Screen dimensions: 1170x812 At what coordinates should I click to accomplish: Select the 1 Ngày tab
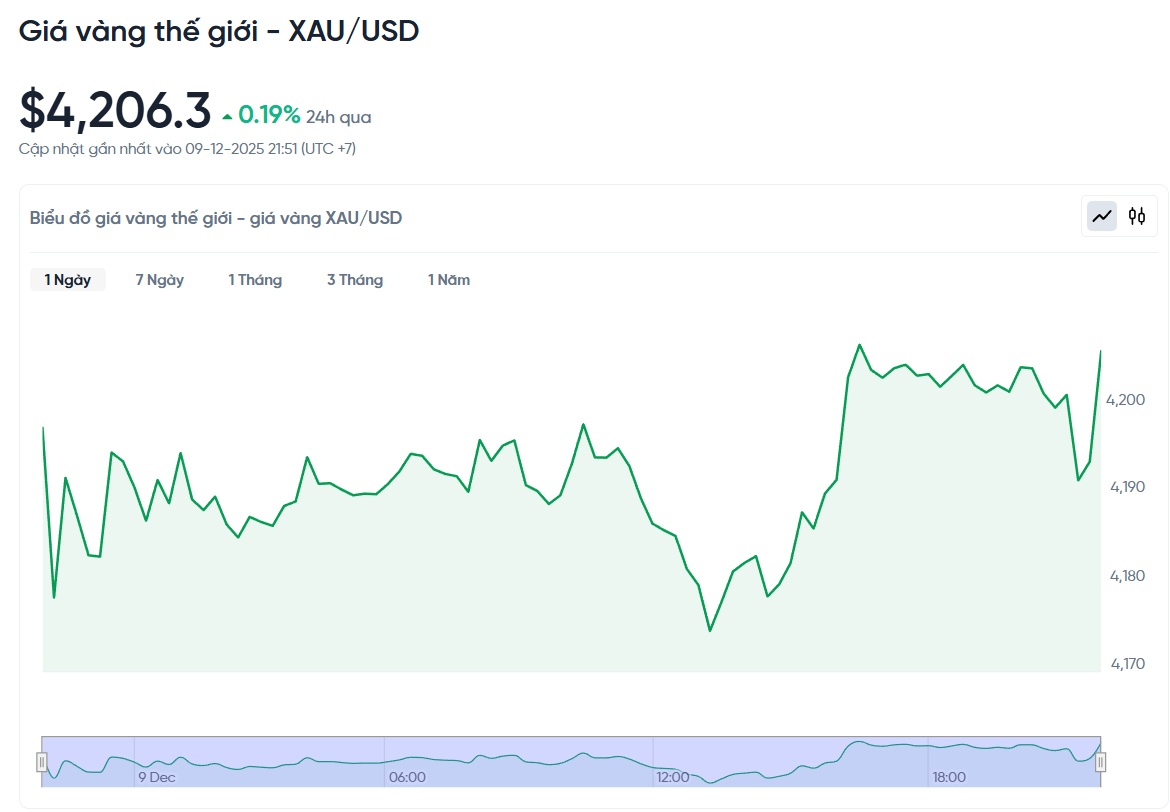(67, 280)
